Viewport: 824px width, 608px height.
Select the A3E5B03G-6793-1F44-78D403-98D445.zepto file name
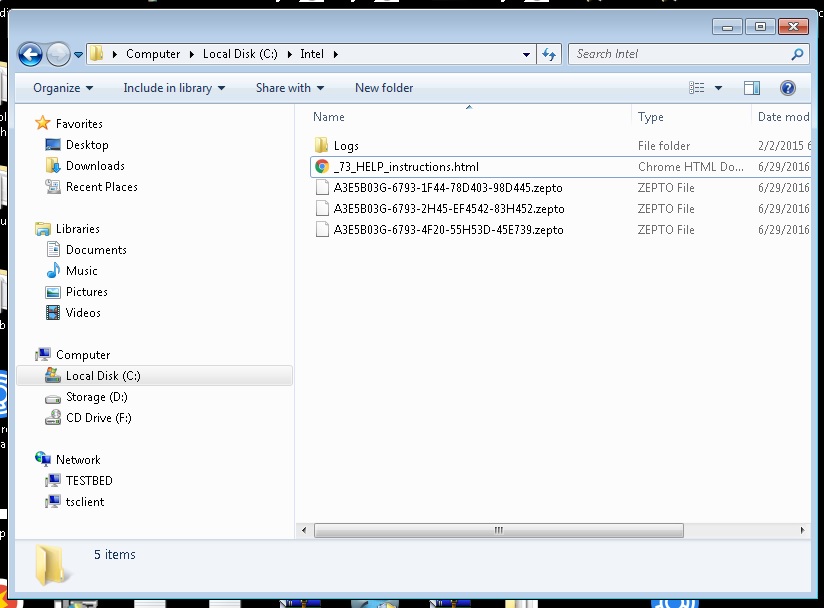coord(448,188)
